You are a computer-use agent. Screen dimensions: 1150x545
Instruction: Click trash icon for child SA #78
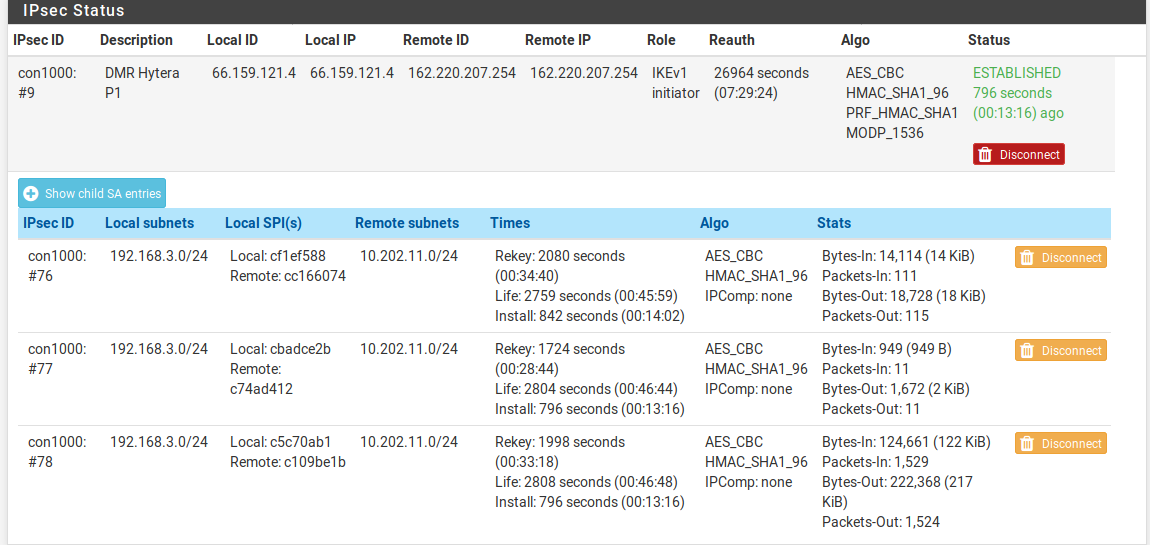coord(1028,443)
